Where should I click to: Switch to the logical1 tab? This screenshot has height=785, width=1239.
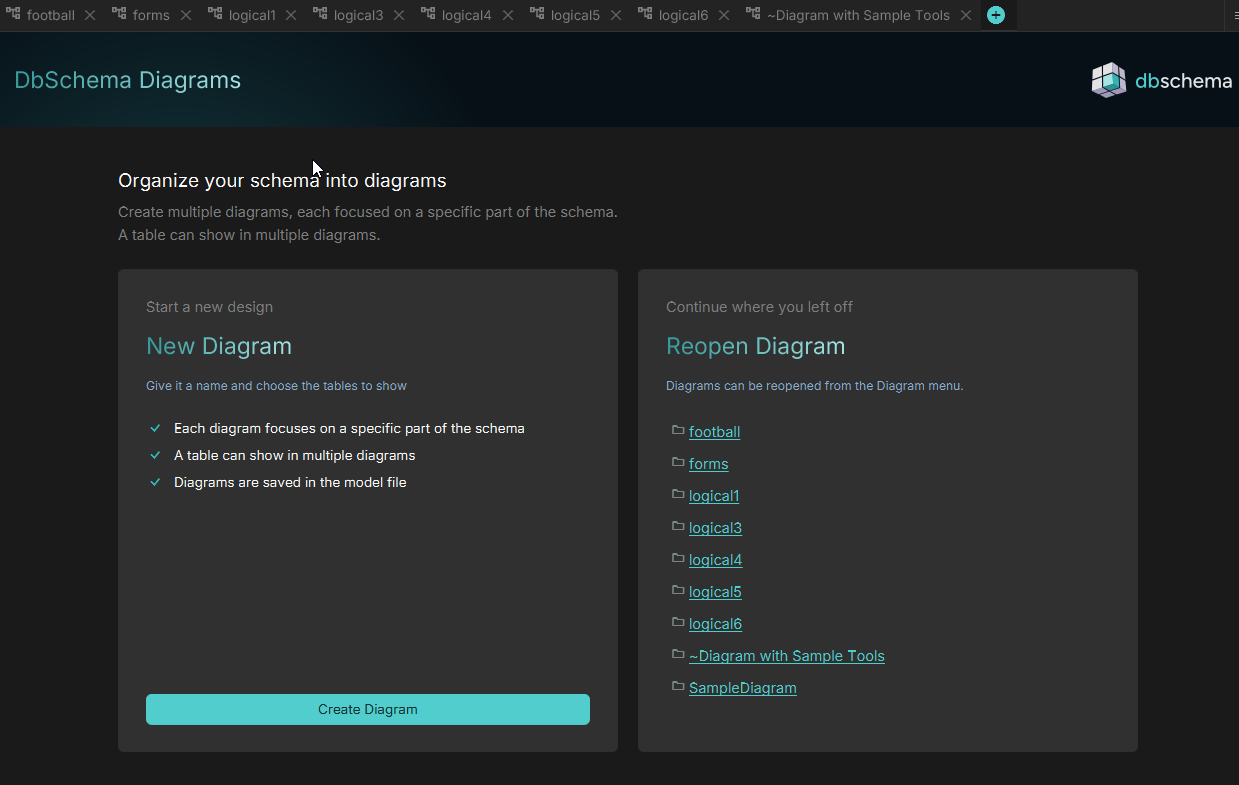coord(252,15)
